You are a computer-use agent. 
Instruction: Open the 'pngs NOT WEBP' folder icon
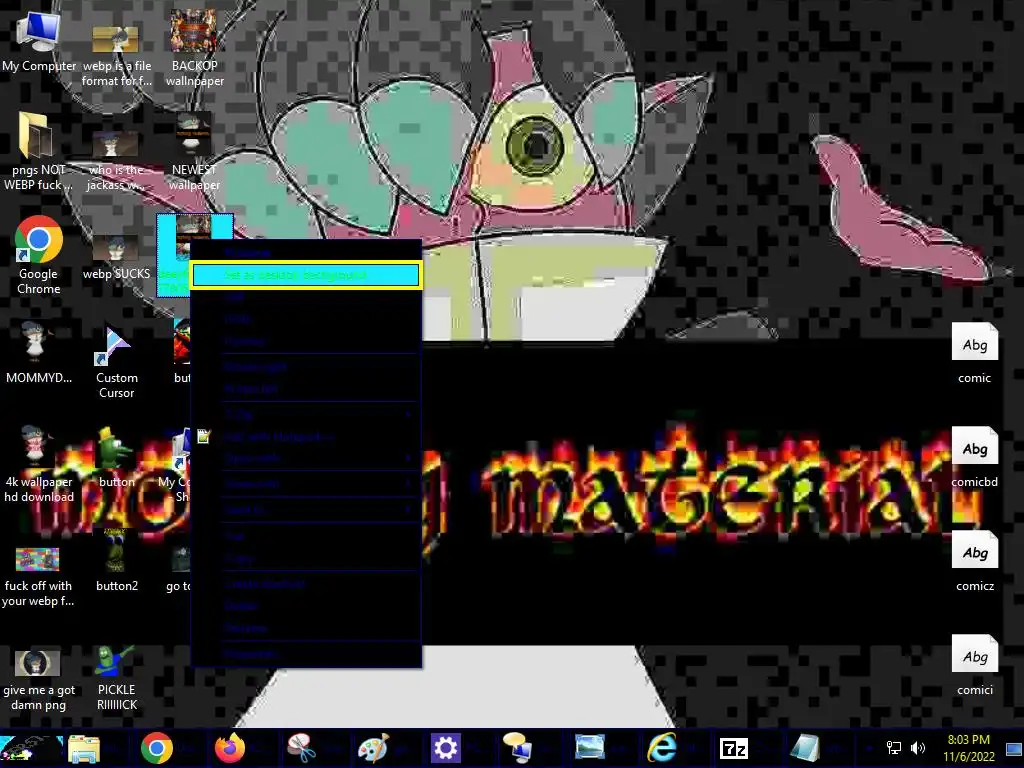pyautogui.click(x=37, y=150)
